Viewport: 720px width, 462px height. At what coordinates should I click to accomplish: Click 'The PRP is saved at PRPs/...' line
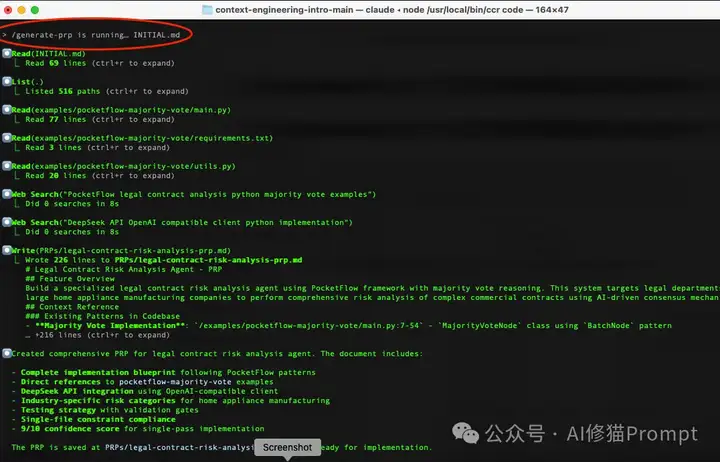(x=222, y=447)
